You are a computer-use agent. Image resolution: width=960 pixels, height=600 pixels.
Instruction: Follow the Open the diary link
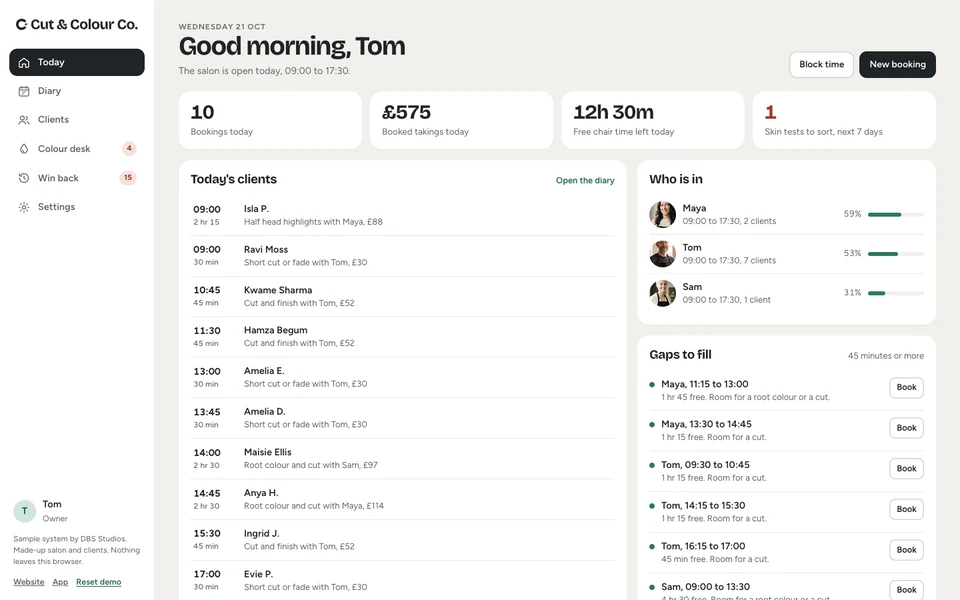click(x=585, y=181)
